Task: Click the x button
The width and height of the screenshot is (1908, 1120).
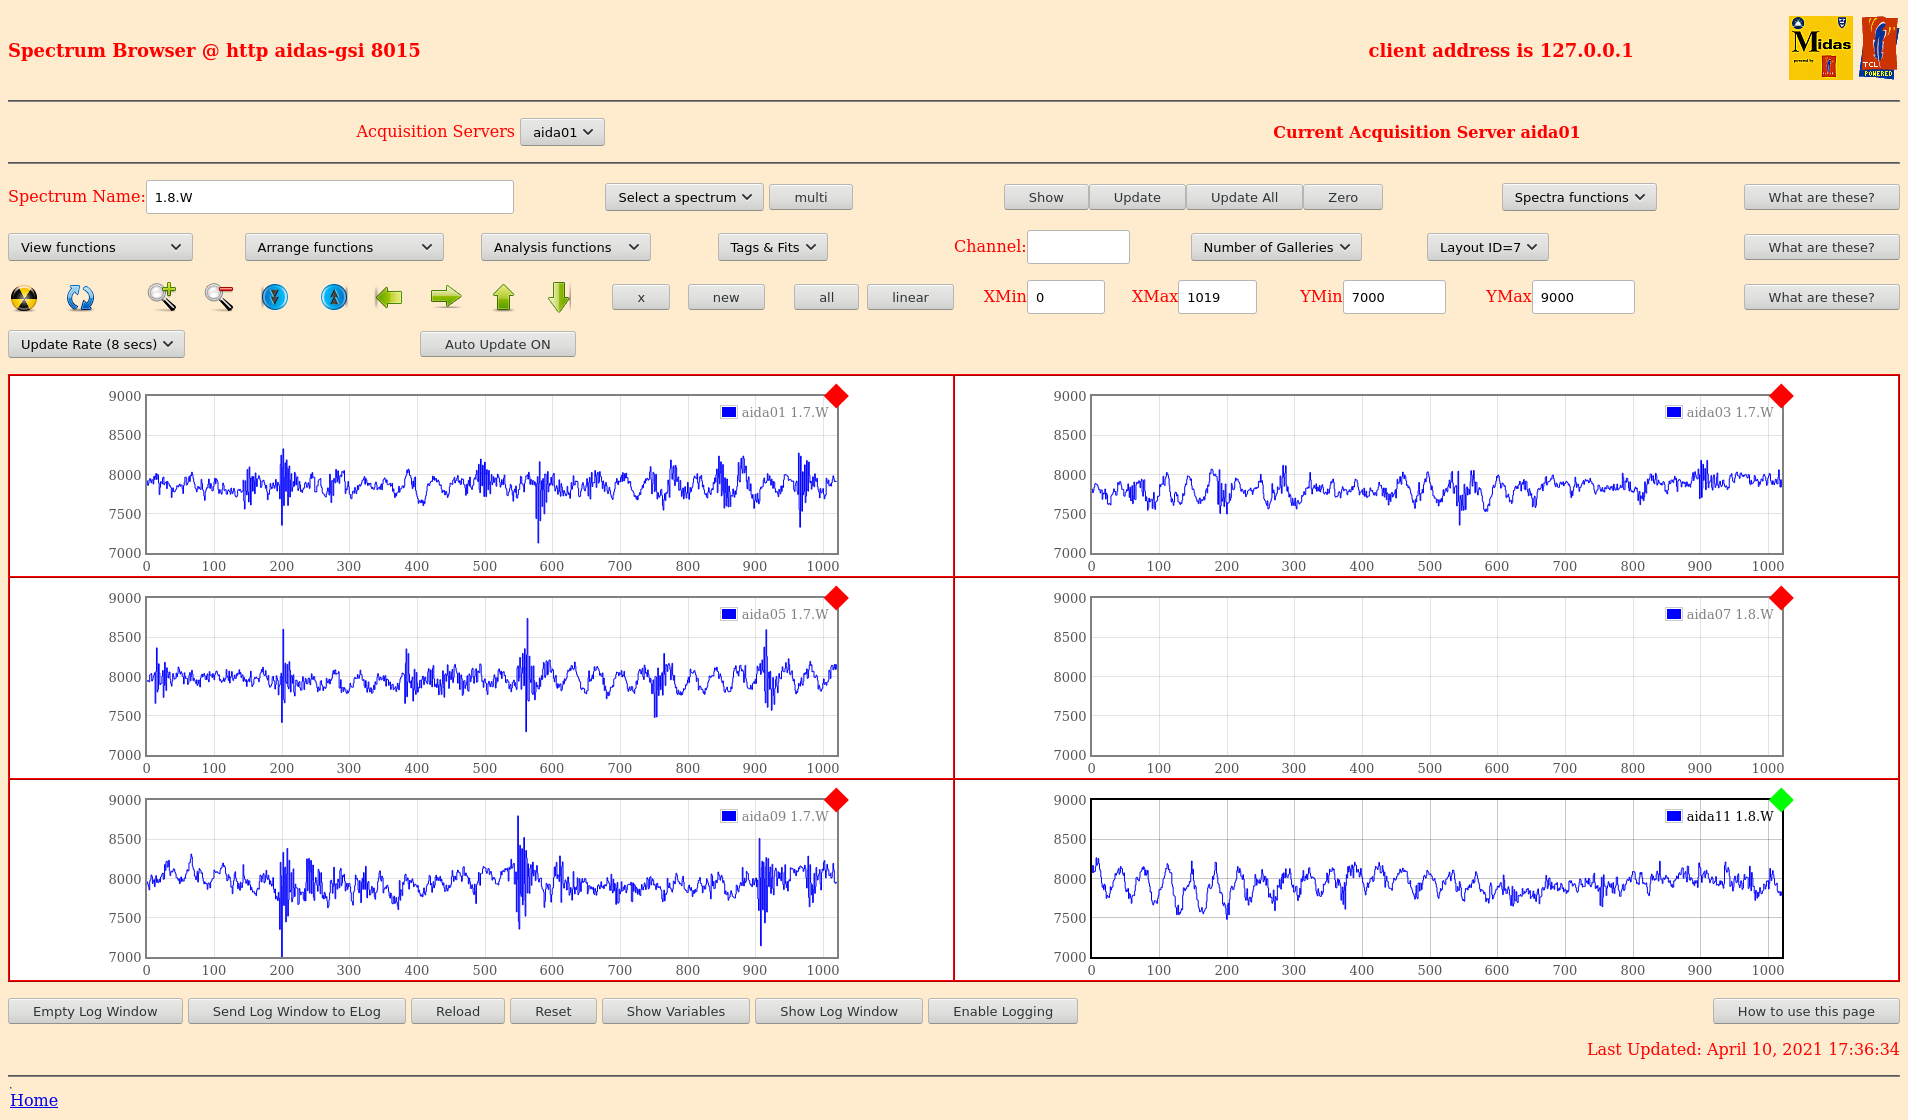Action: [x=641, y=297]
